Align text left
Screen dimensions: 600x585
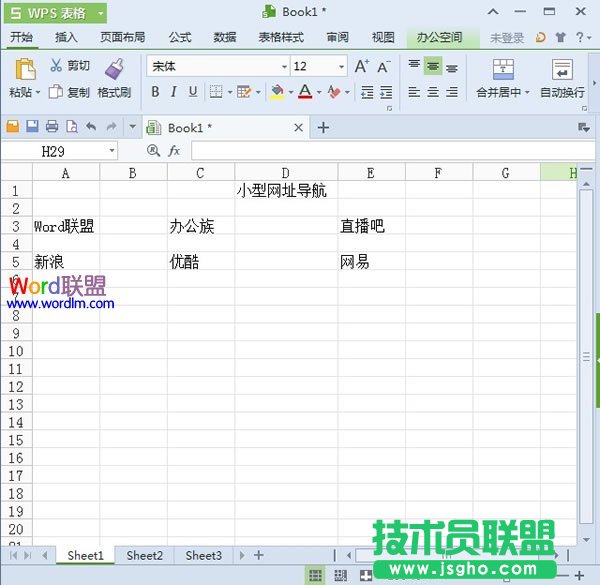(x=414, y=92)
